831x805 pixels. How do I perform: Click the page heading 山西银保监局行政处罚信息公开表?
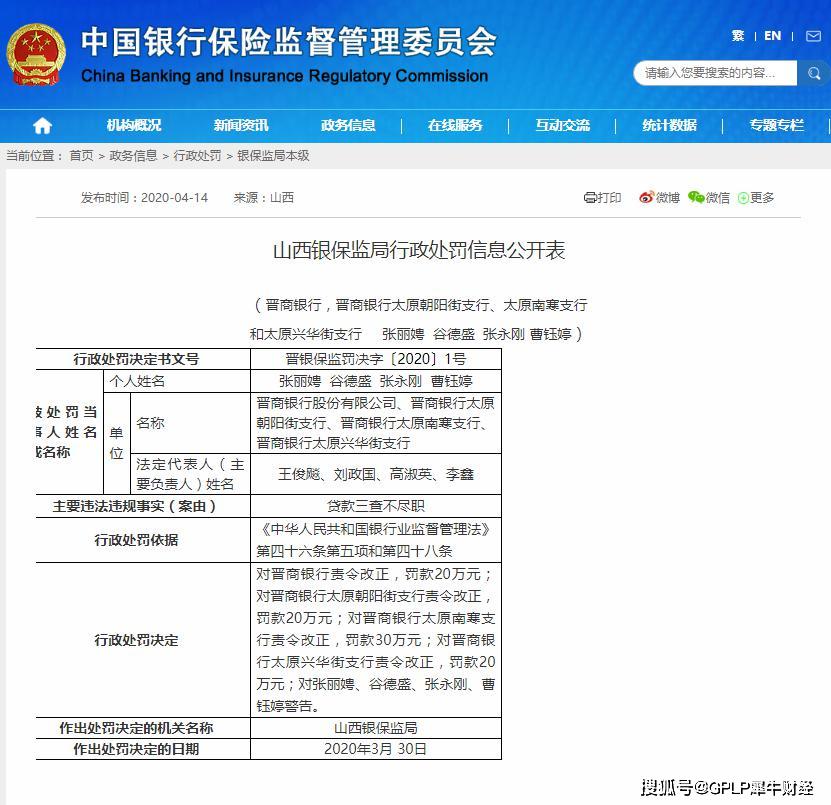419,251
